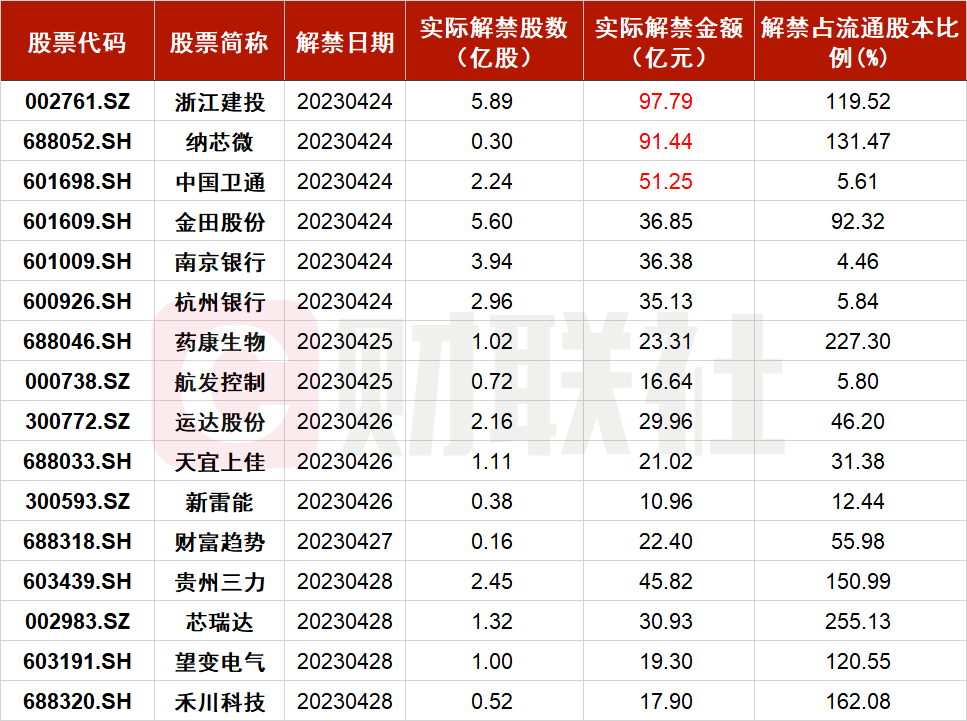The width and height of the screenshot is (967, 721).
Task: Select the red 97.79 amount cell
Action: [x=666, y=101]
